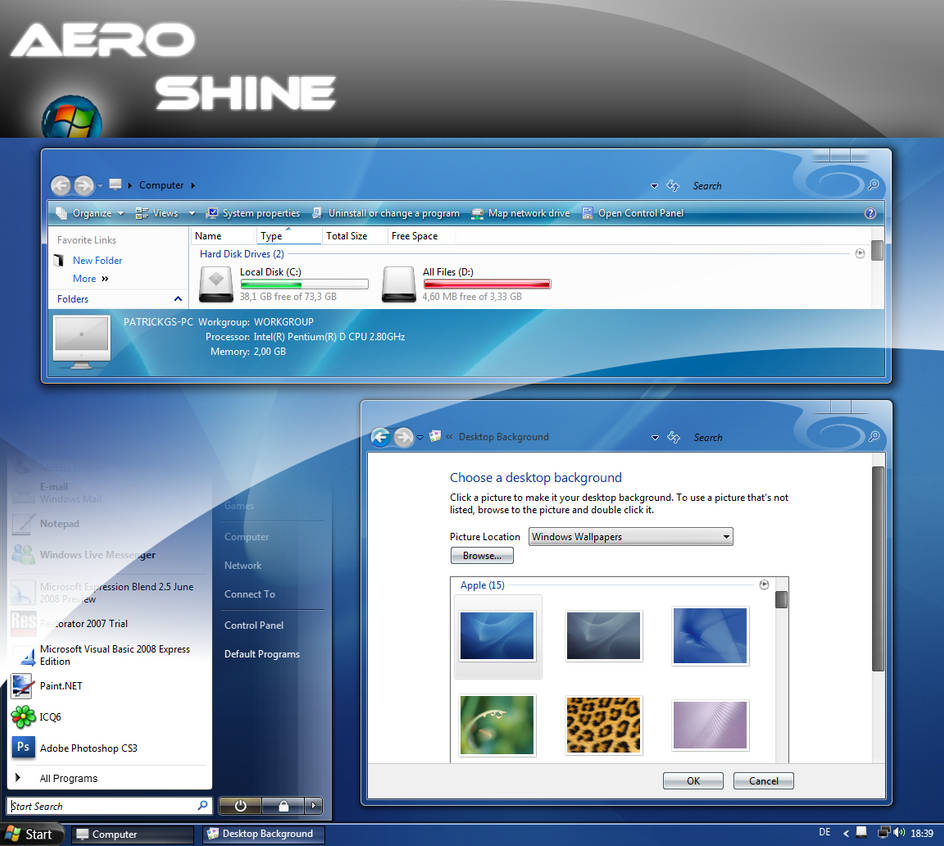Select the leopard print wallpaper thumbnail
The image size is (944, 846).
point(603,724)
